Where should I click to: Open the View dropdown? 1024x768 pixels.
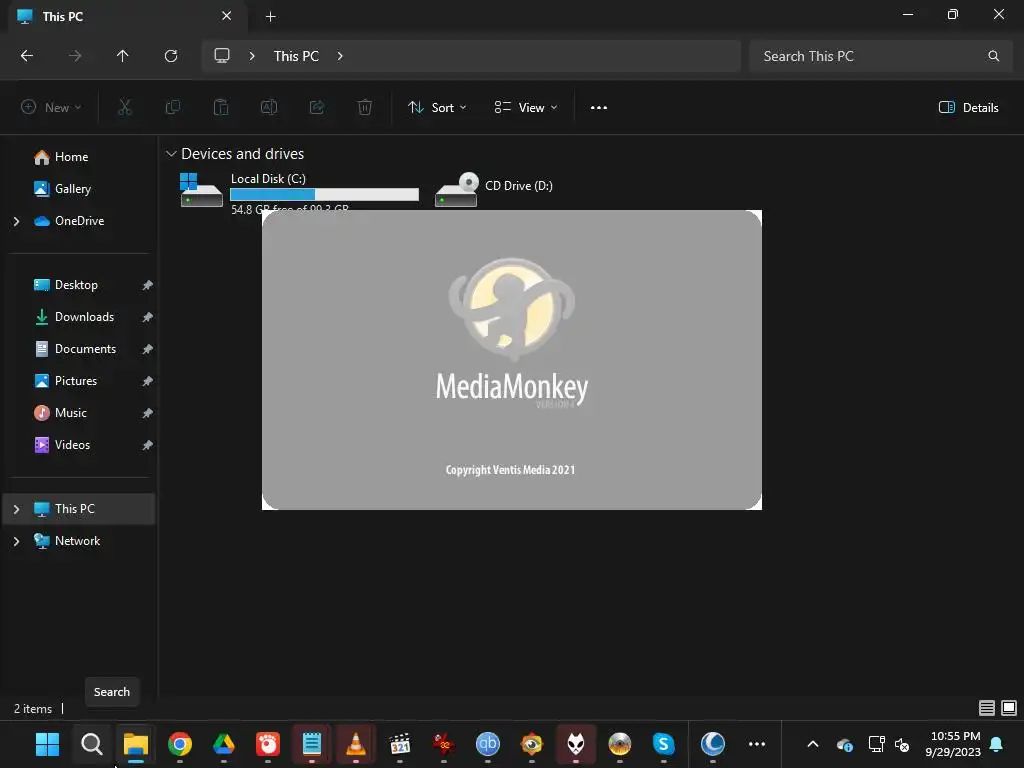coord(526,108)
